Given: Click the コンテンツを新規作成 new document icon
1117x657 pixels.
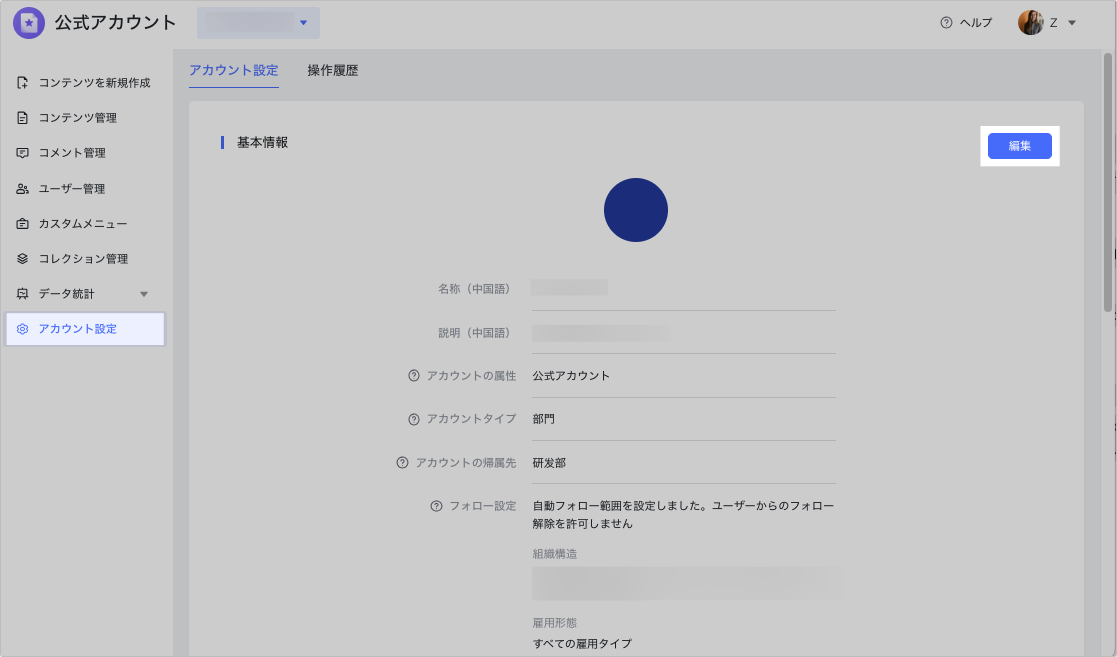Looking at the screenshot, I should click(x=23, y=83).
